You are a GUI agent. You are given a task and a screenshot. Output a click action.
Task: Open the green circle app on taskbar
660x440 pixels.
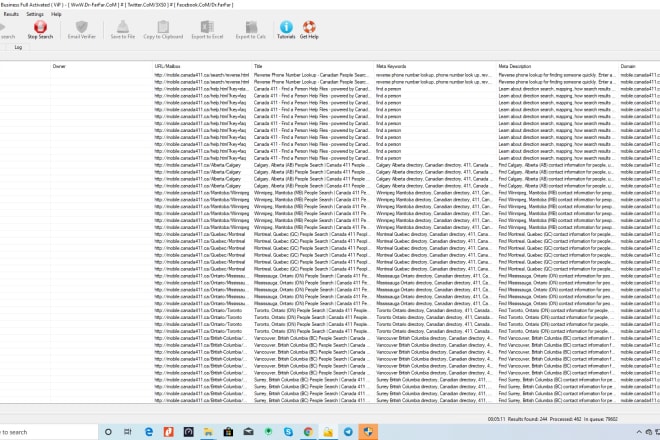(268, 432)
